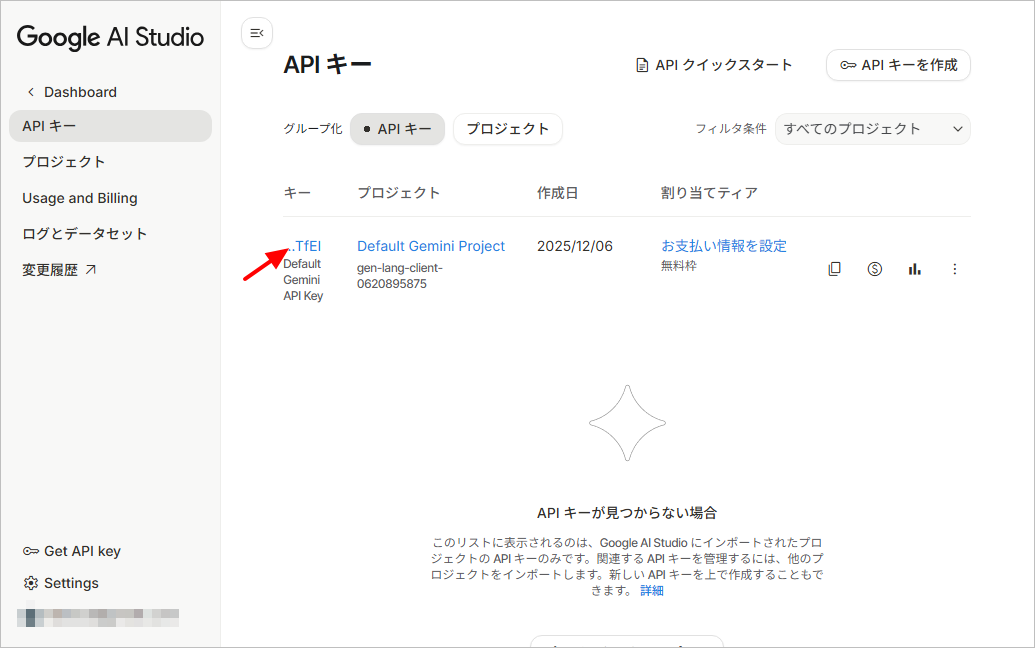Click the API キーを作成 button
This screenshot has height=648, width=1035.
[898, 65]
